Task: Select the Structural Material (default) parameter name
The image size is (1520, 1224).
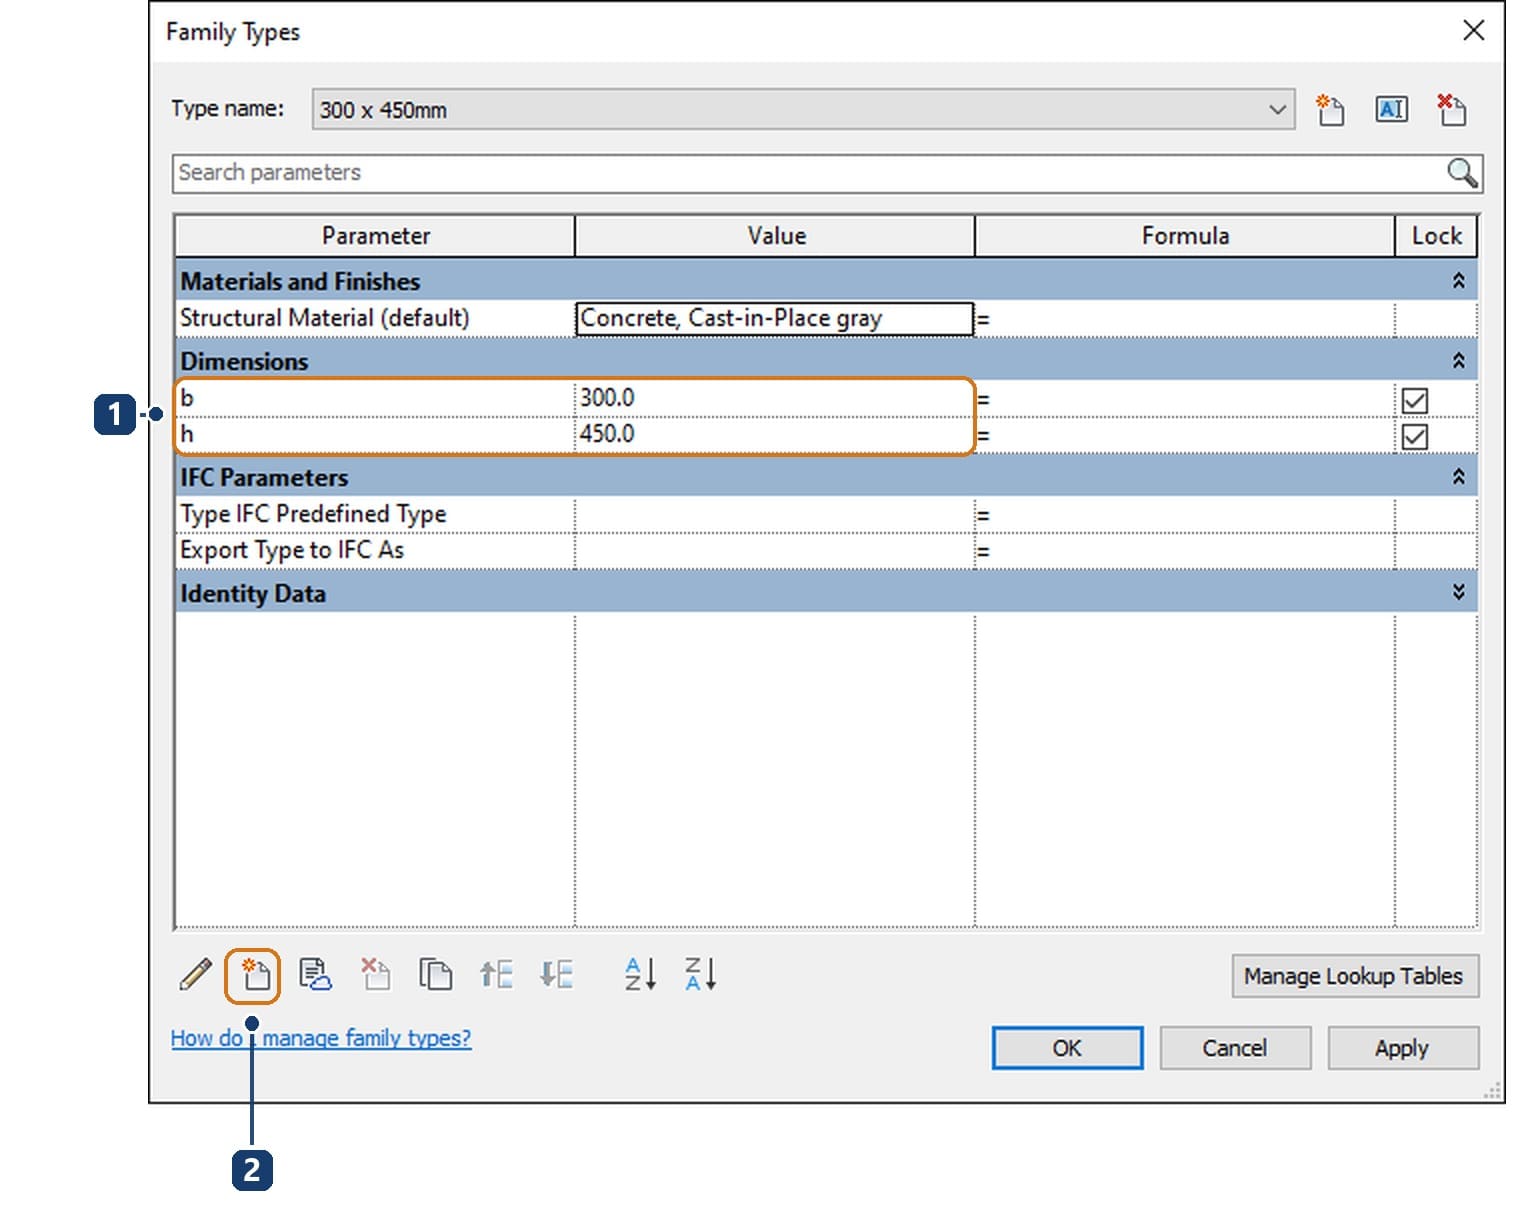Action: (x=324, y=318)
